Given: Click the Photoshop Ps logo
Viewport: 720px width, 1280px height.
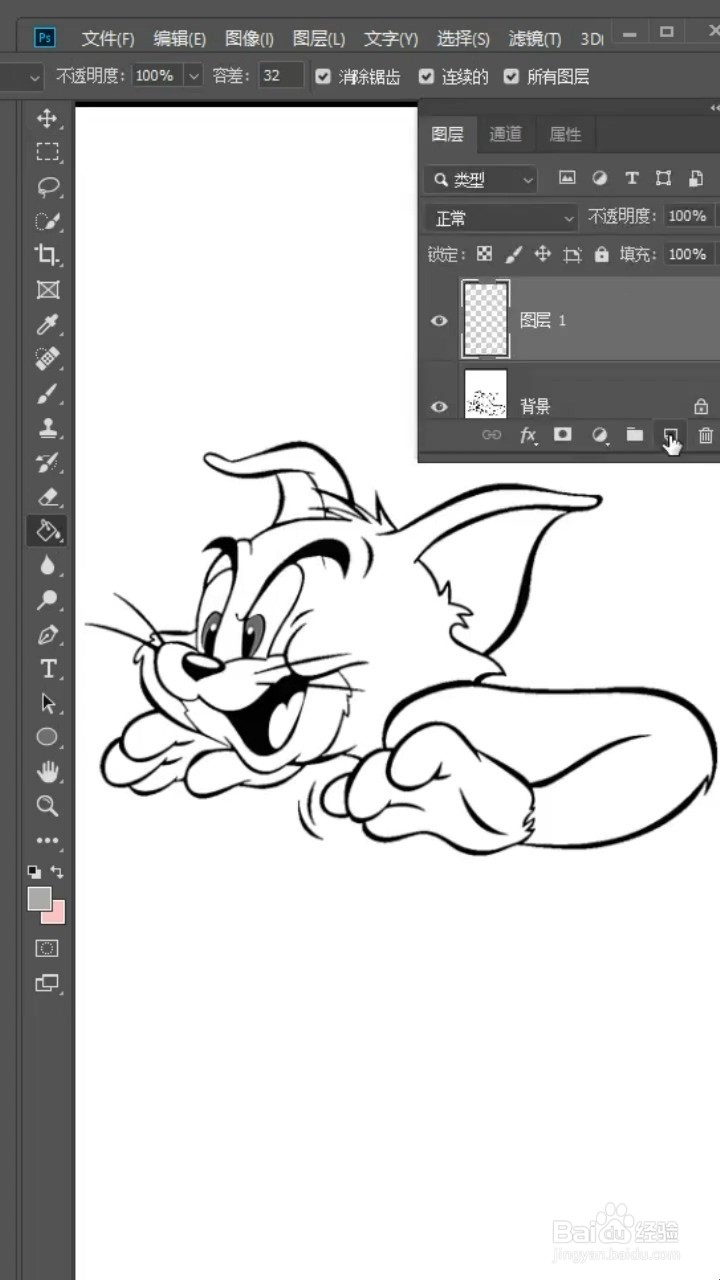Looking at the screenshot, I should pyautogui.click(x=45, y=38).
